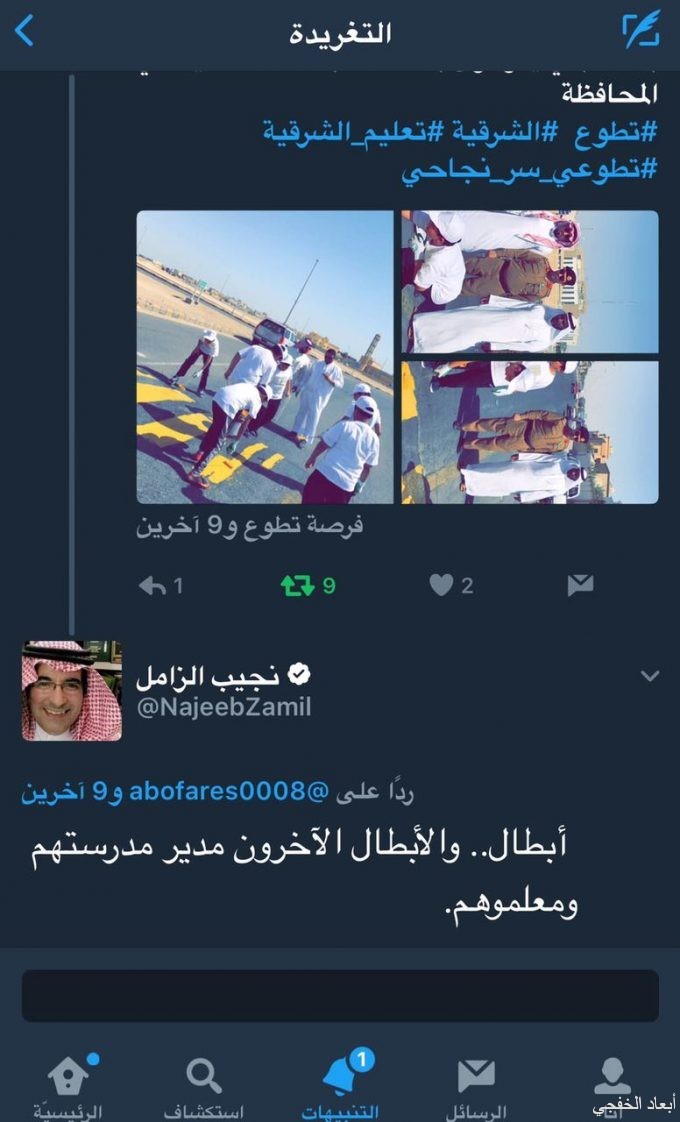Open the hashtag #تطوع
680x1122 pixels.
click(614, 132)
